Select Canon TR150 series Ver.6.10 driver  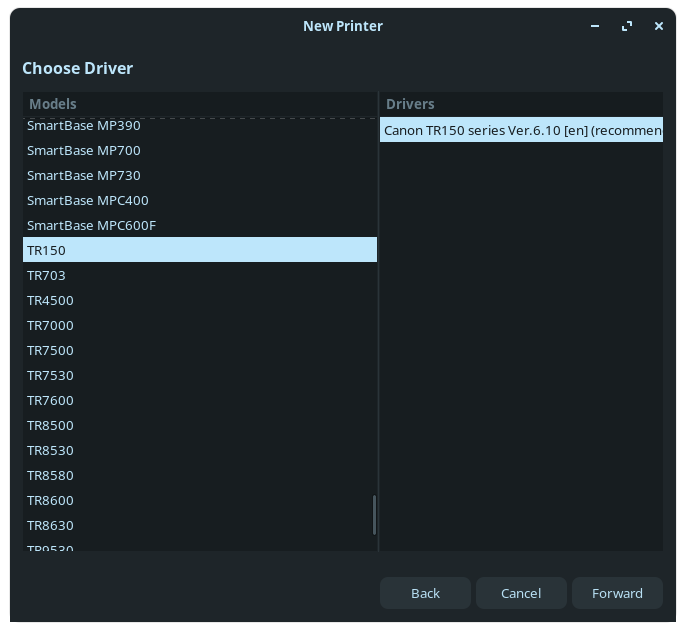(x=521, y=130)
